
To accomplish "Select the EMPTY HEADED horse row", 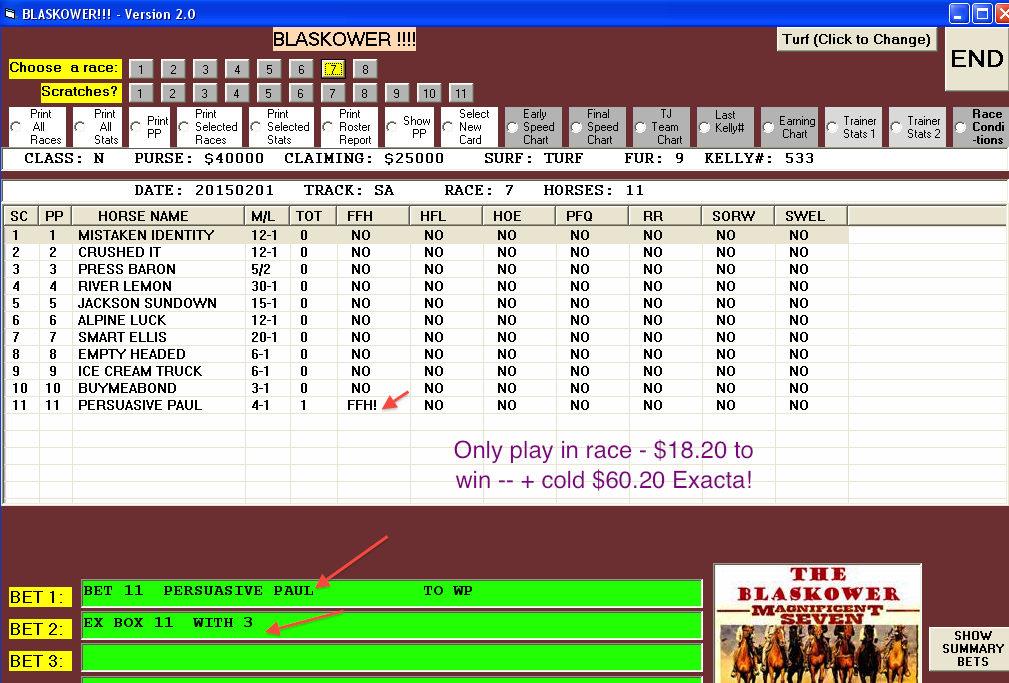I will tap(426, 354).
